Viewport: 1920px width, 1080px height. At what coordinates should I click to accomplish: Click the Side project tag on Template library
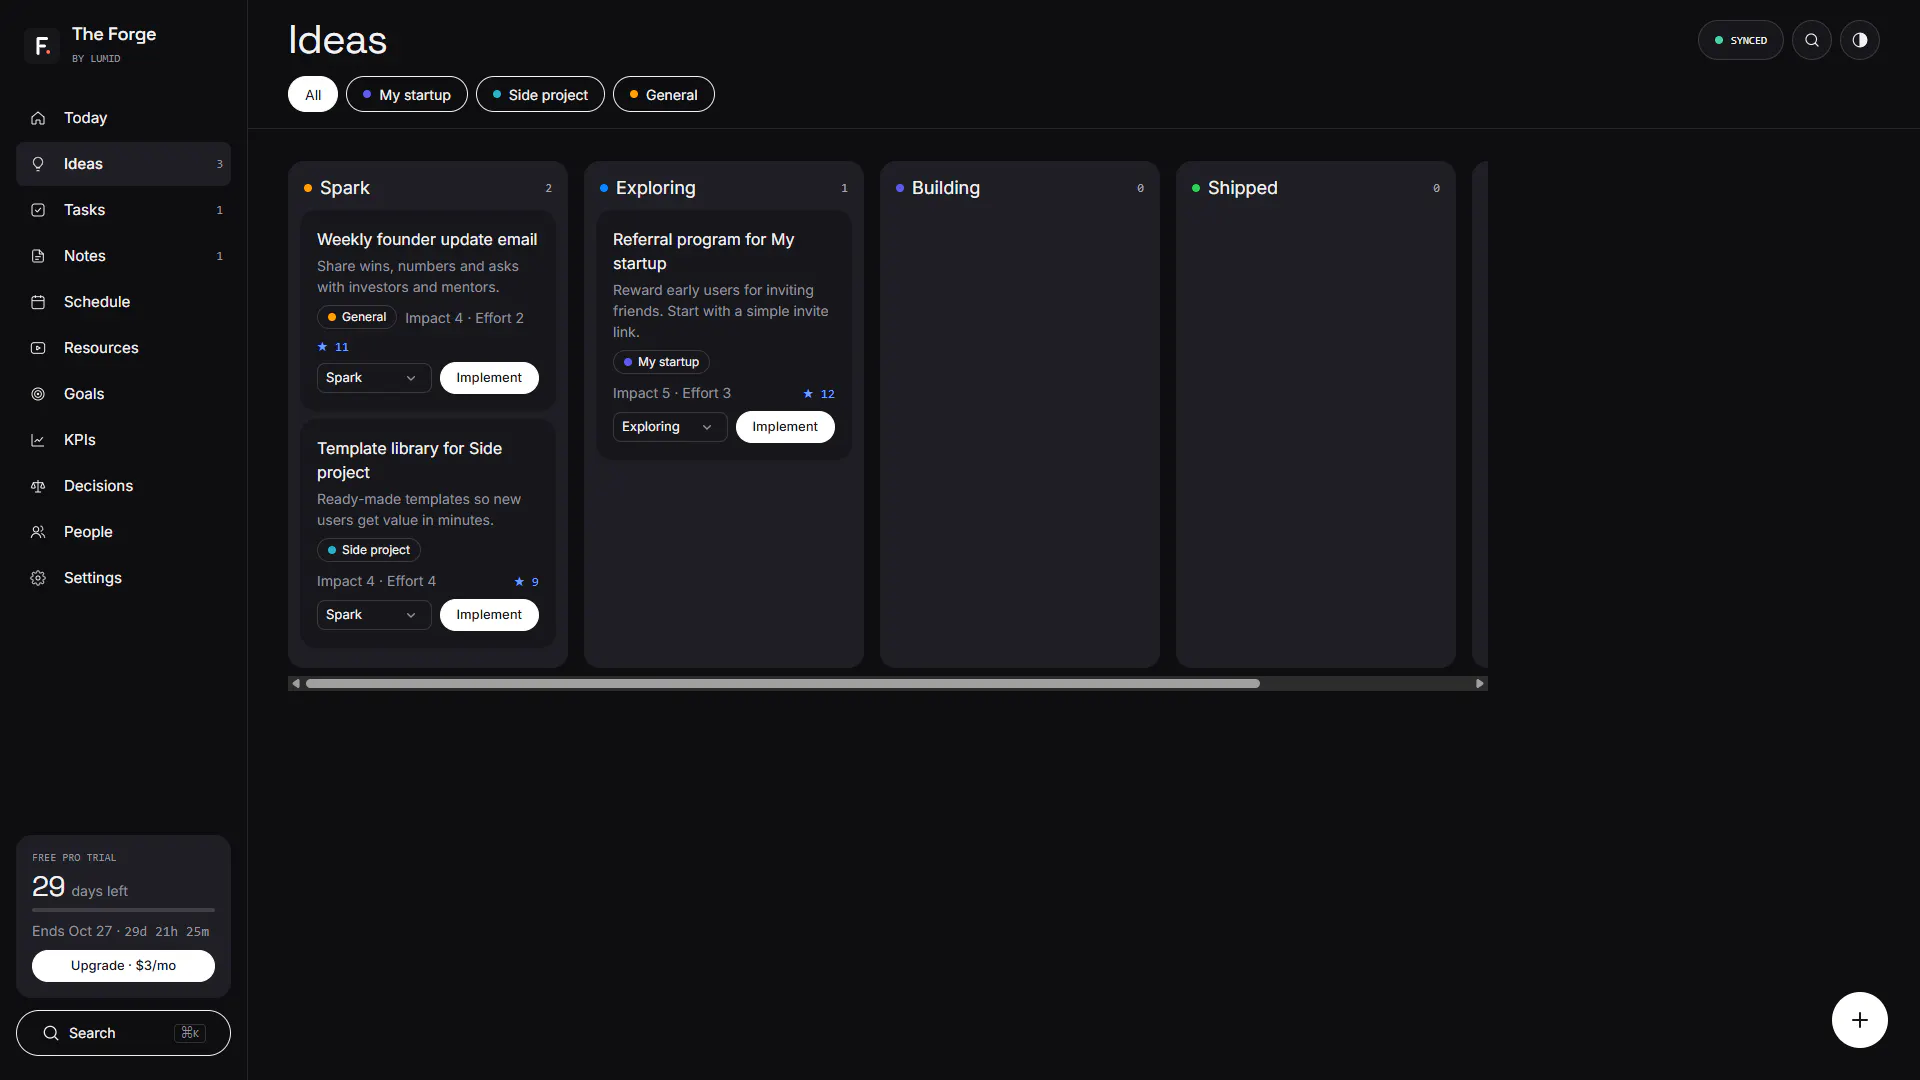click(x=369, y=550)
